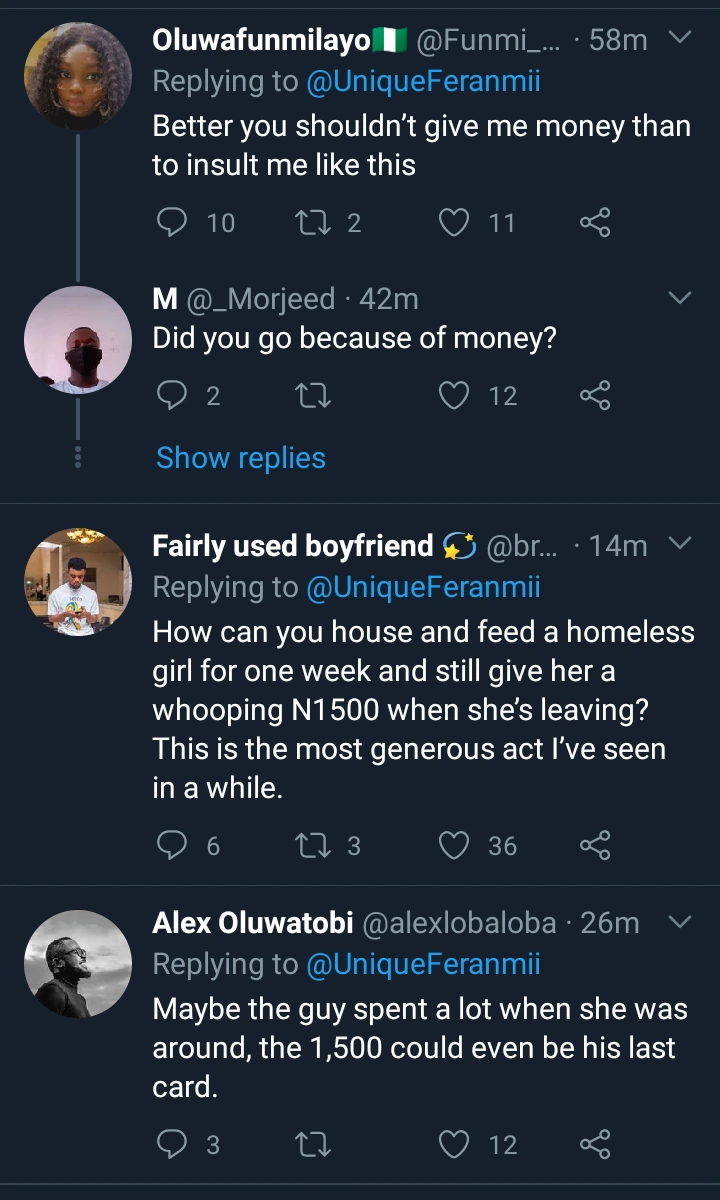Retweet Fairly used boyfriend's N1500 tweet
Screen dimensions: 720x1200
click(316, 846)
